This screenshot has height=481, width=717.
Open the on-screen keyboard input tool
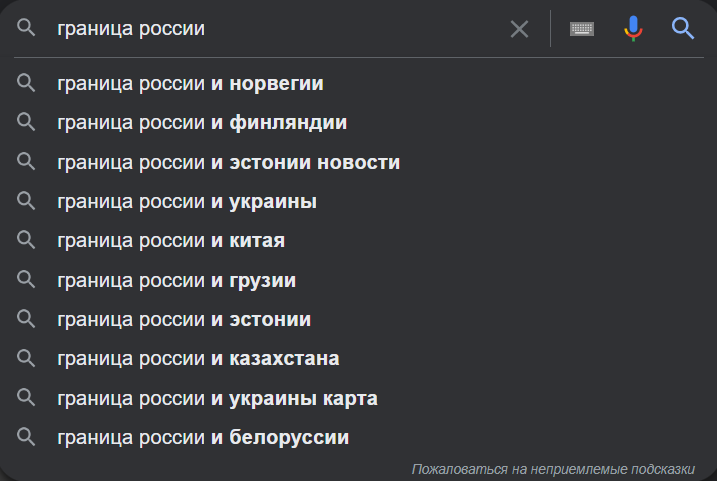tap(582, 29)
